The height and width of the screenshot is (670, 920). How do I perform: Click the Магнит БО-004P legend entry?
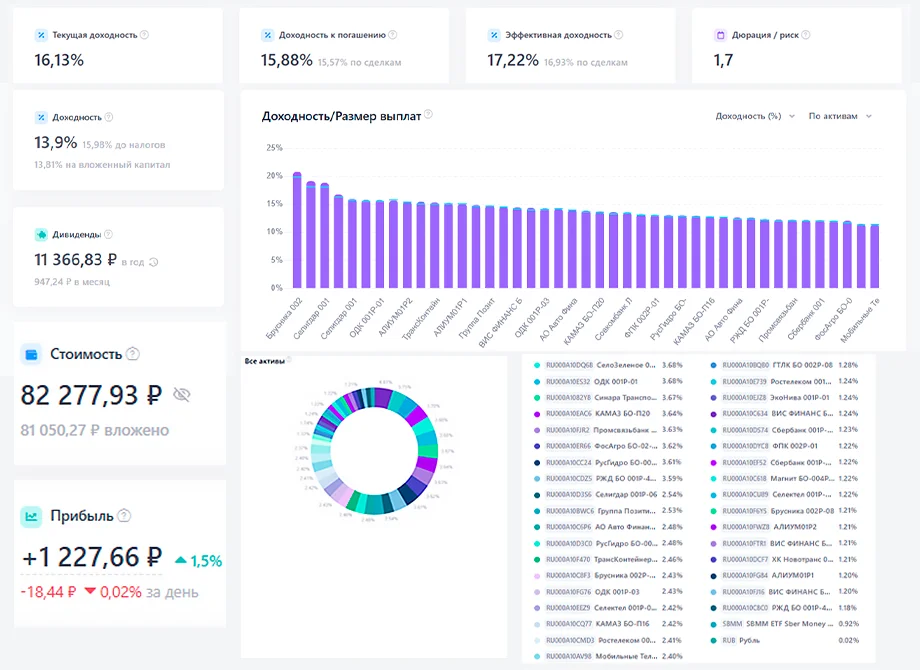pyautogui.click(x=785, y=478)
